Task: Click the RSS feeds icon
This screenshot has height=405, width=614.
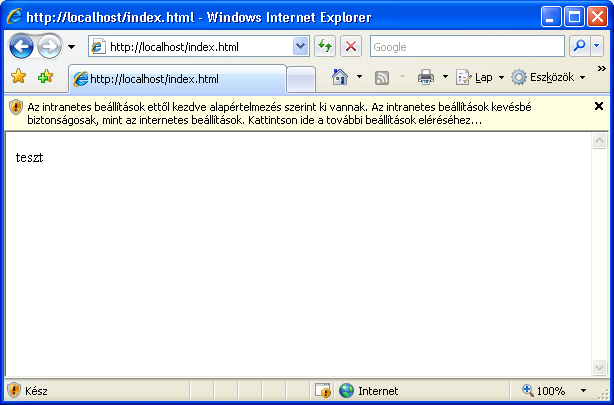Action: click(382, 78)
